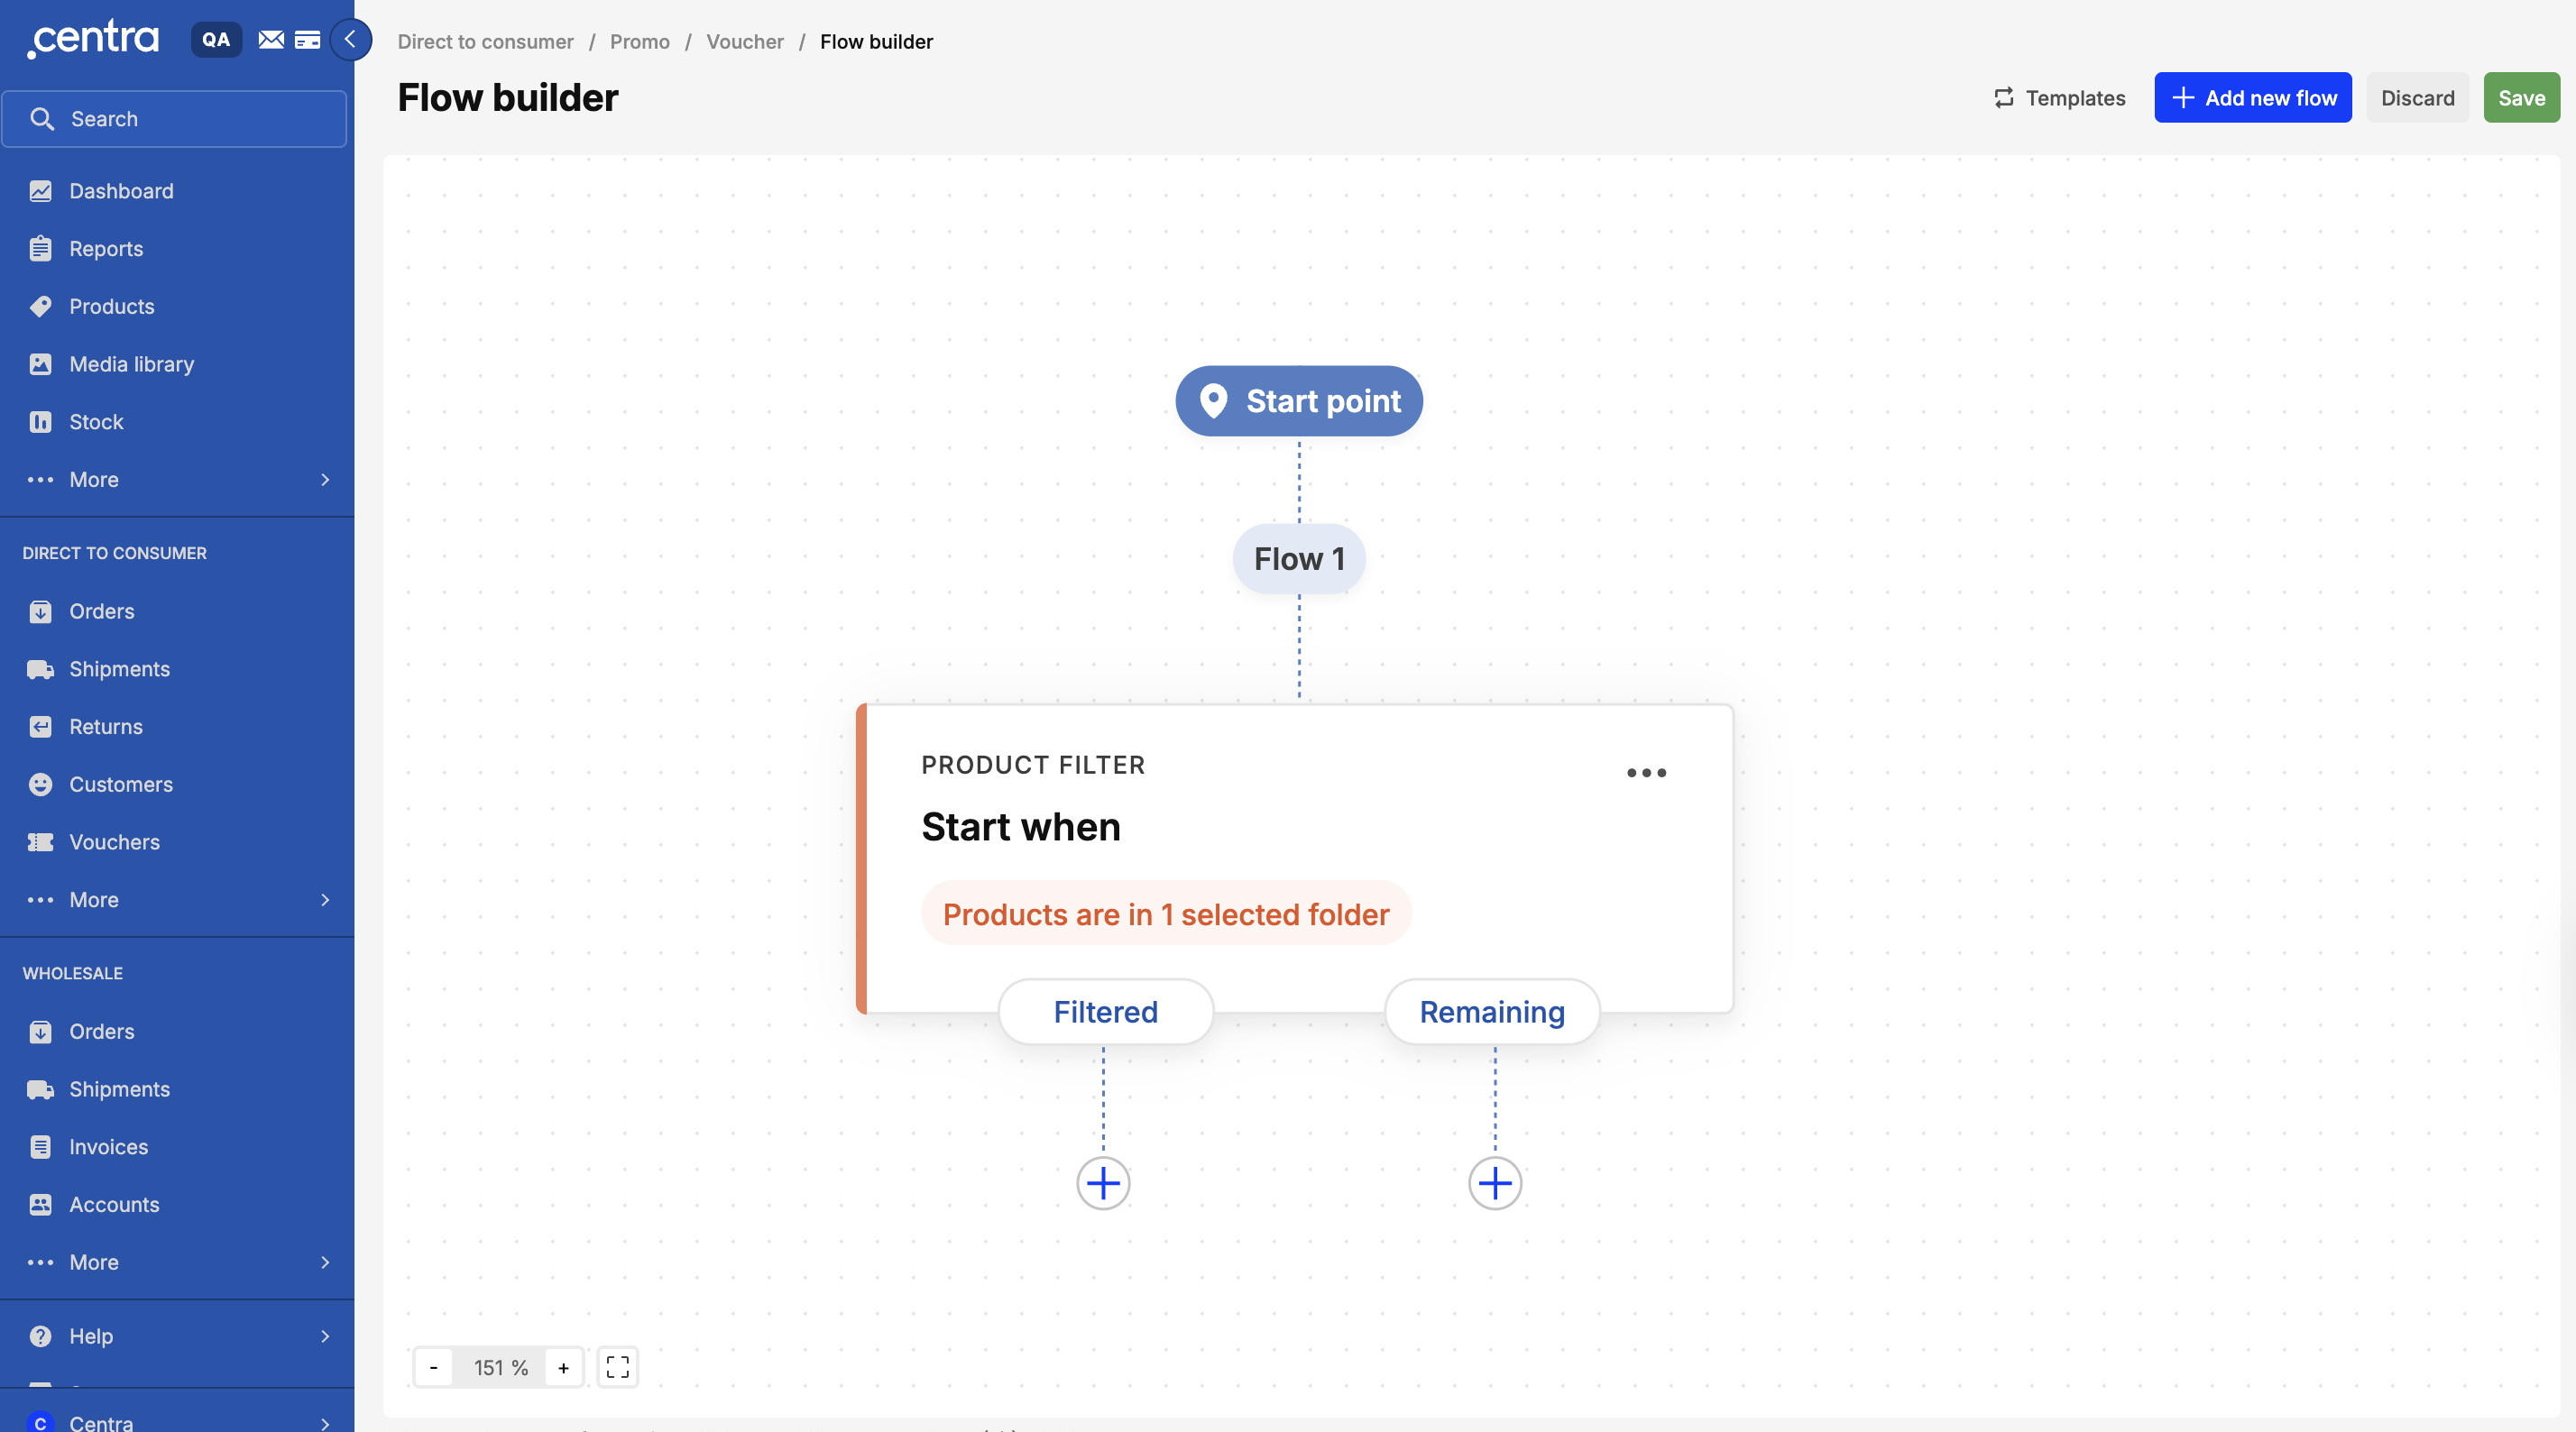Save the flow

point(2520,98)
